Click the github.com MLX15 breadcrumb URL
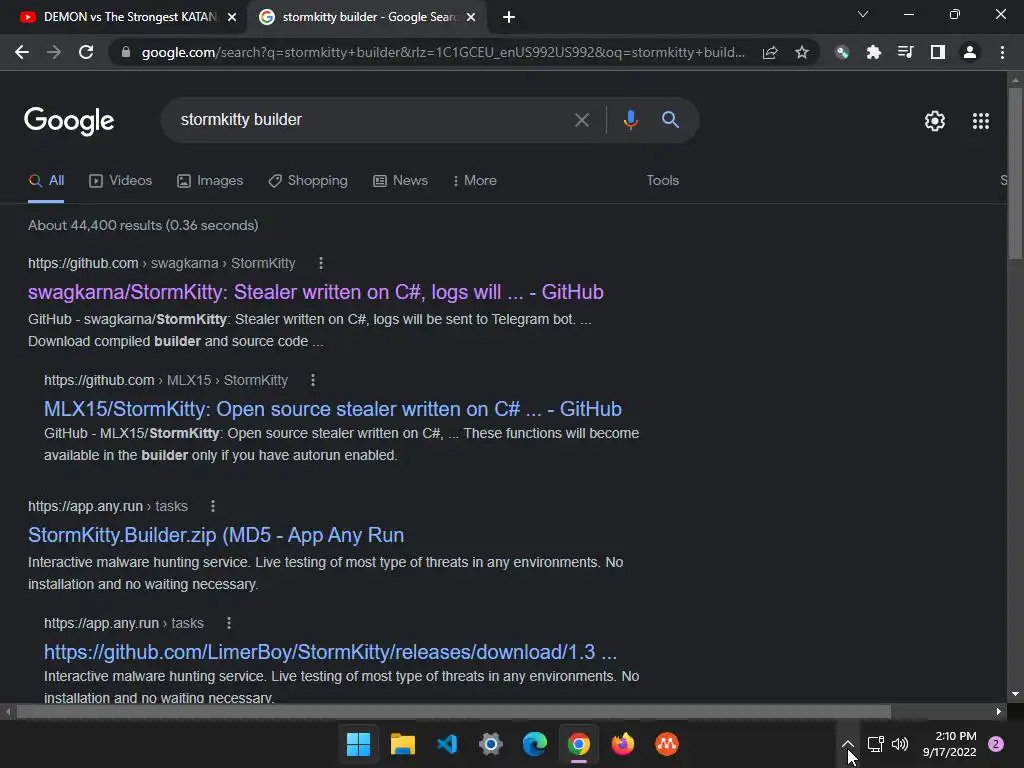Viewport: 1024px width, 768px height. pyautogui.click(x=166, y=380)
